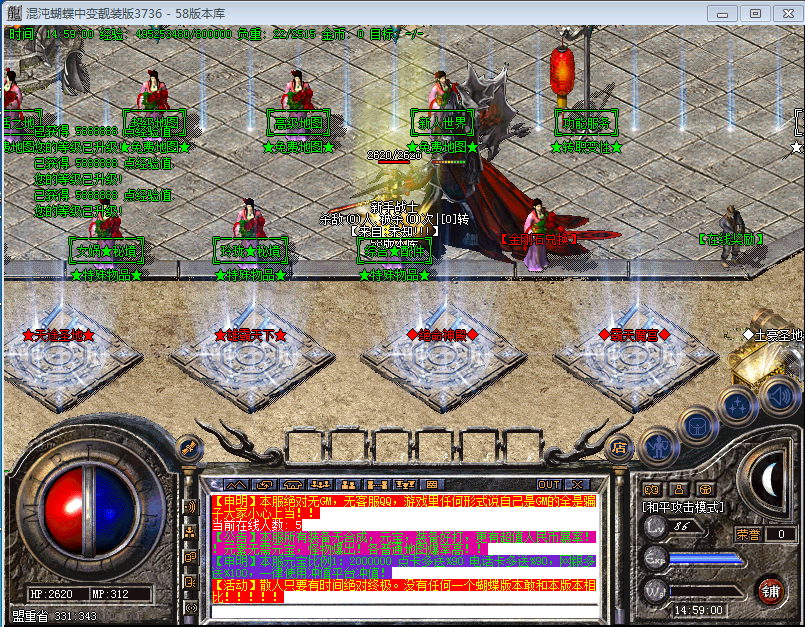Viewport: 805px width, 627px height.
Task: Click the HP:2620 readout
Action: click(51, 594)
